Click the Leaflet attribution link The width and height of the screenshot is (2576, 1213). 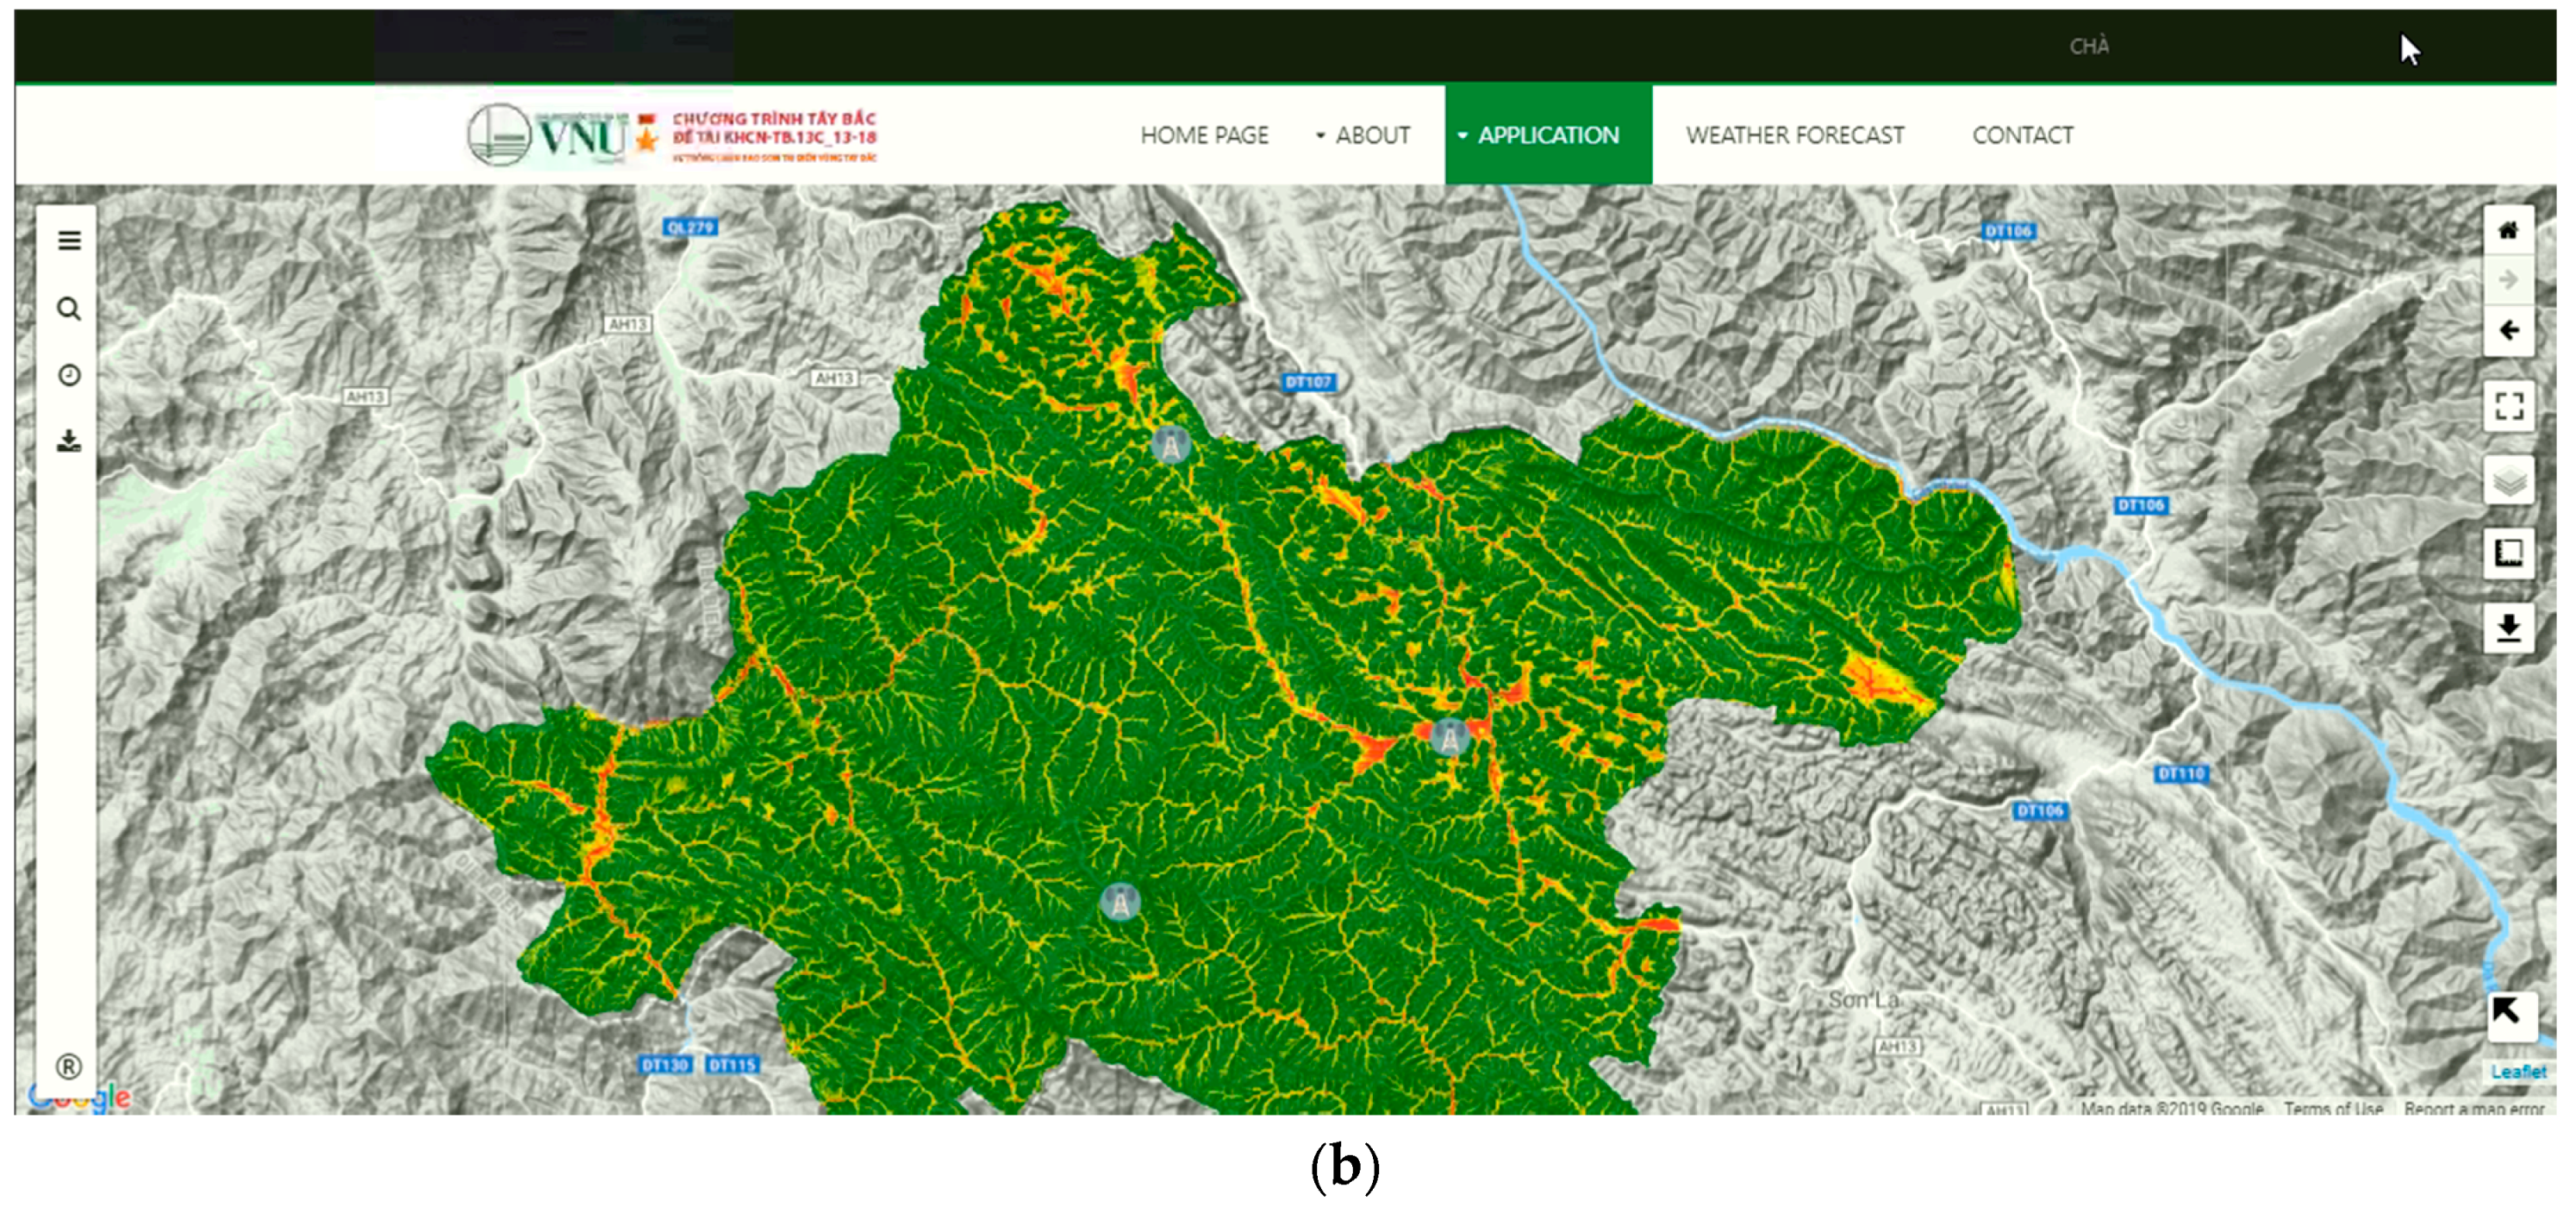tap(2517, 1072)
